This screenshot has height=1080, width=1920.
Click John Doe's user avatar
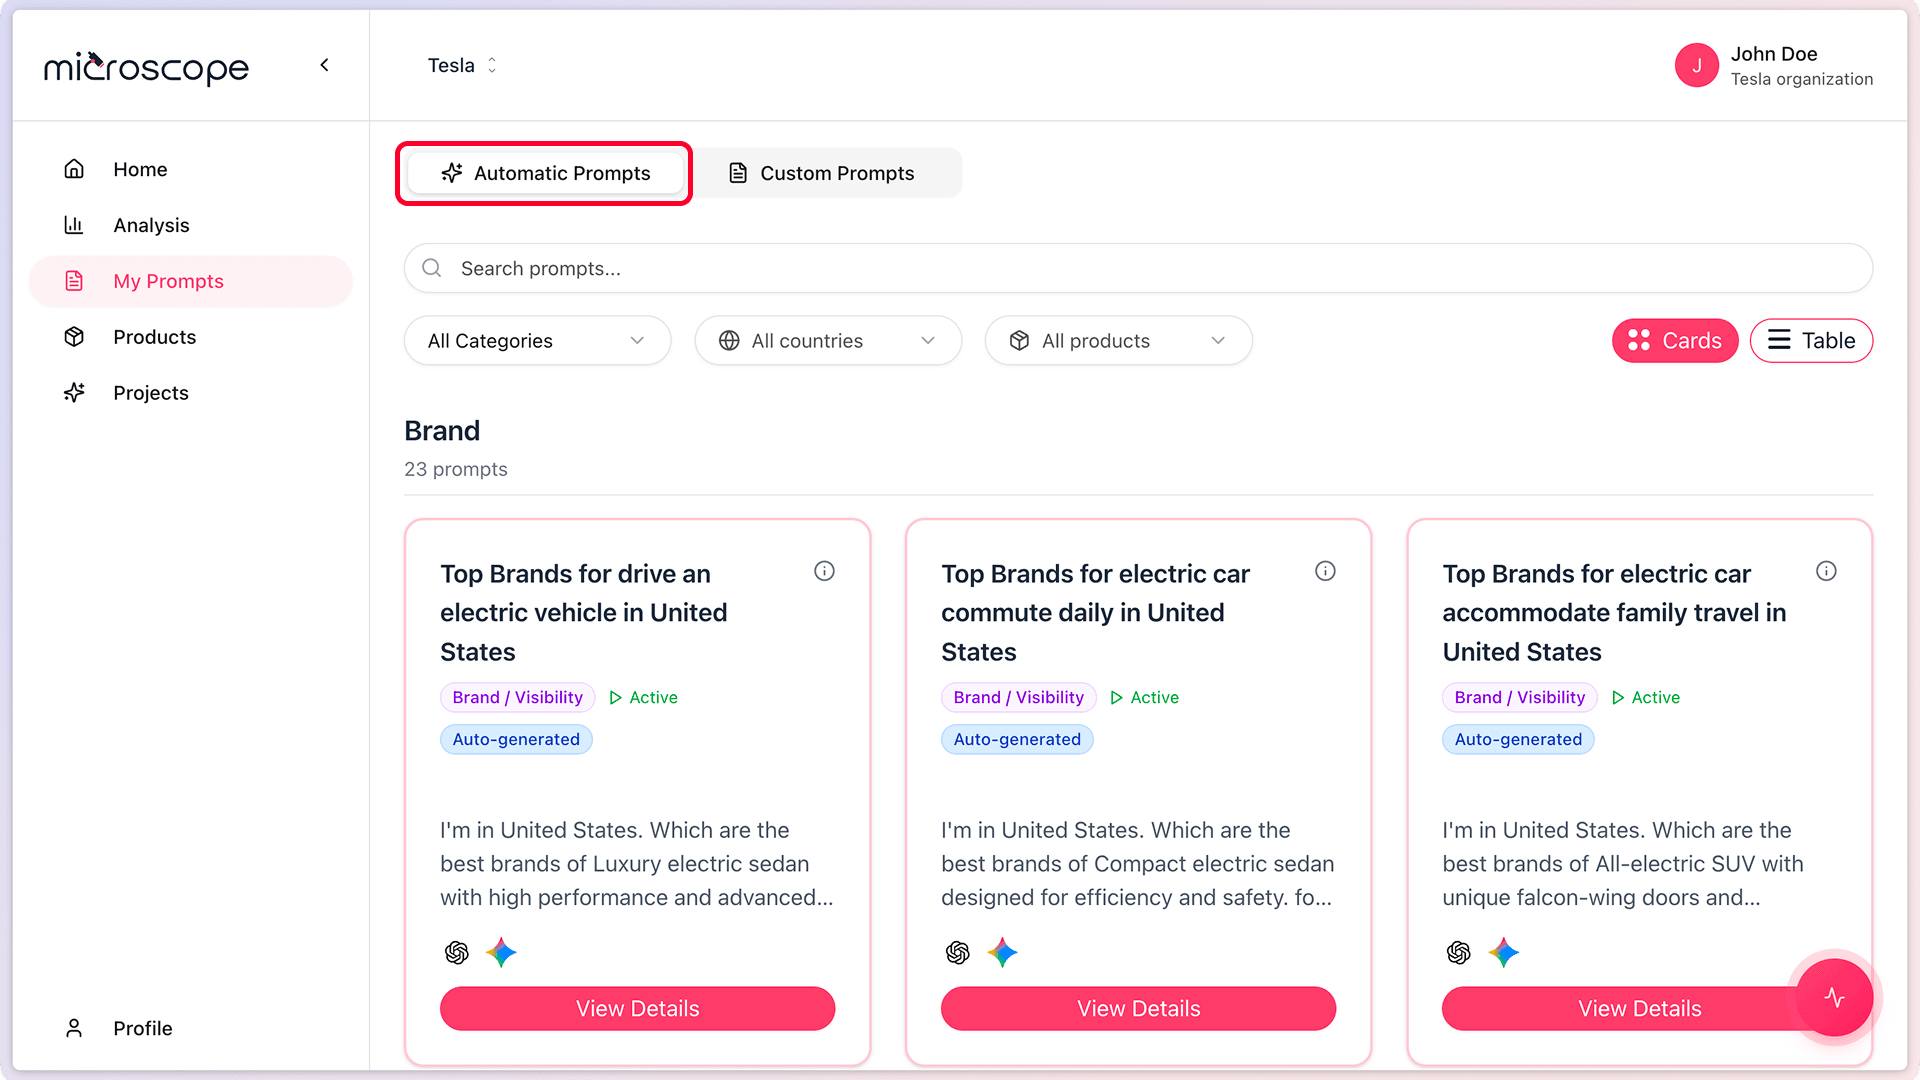click(1696, 66)
